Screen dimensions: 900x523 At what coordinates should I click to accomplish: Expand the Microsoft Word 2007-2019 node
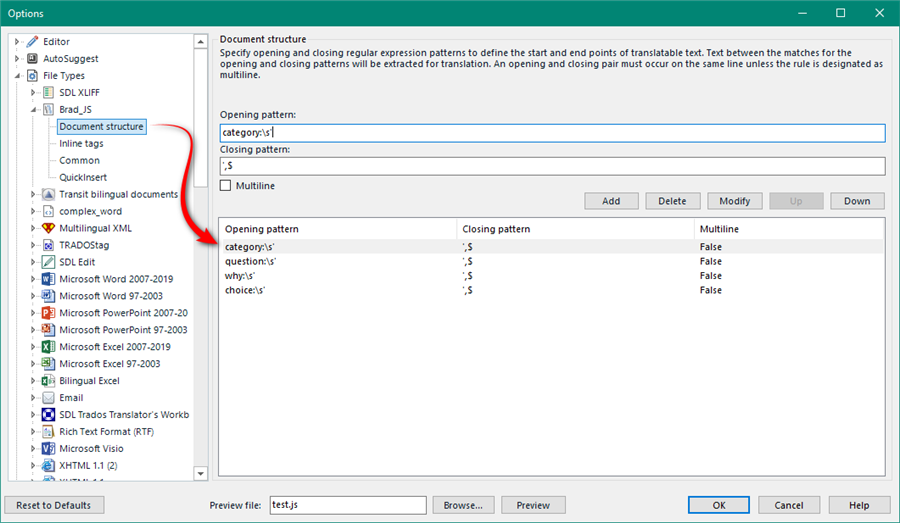tap(33, 279)
